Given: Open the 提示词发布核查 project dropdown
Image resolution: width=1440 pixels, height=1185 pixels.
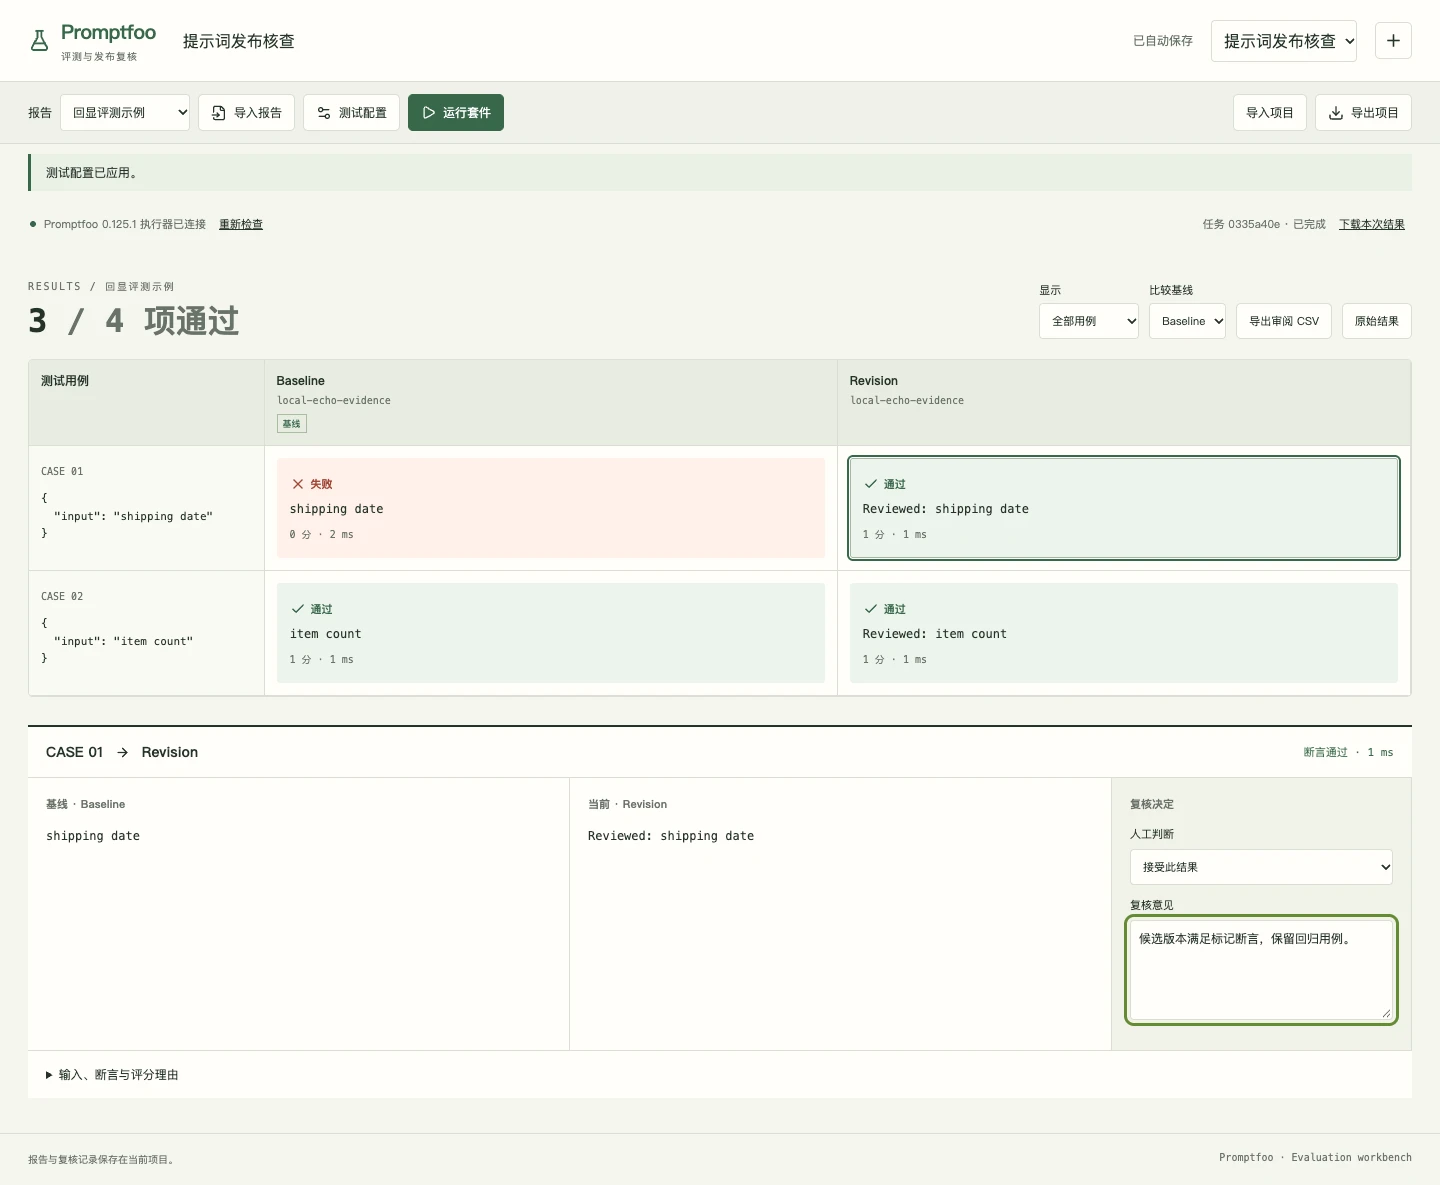Looking at the screenshot, I should 1284,41.
